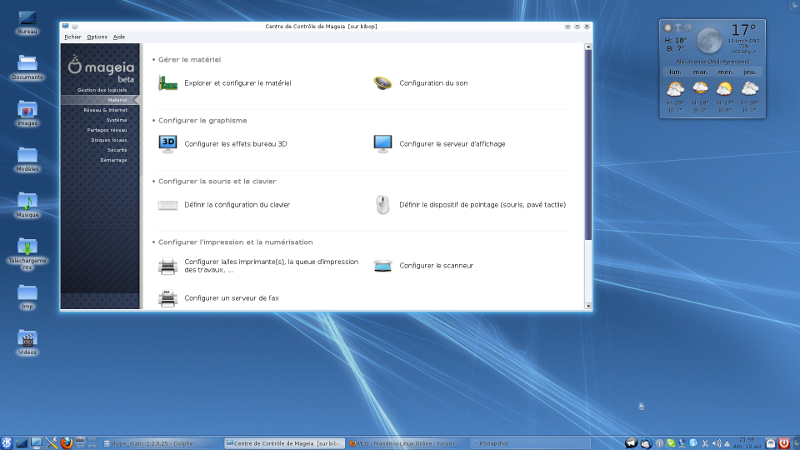Click Définir la configuration du clavier
Screen dimensions: 800x450
237,205
